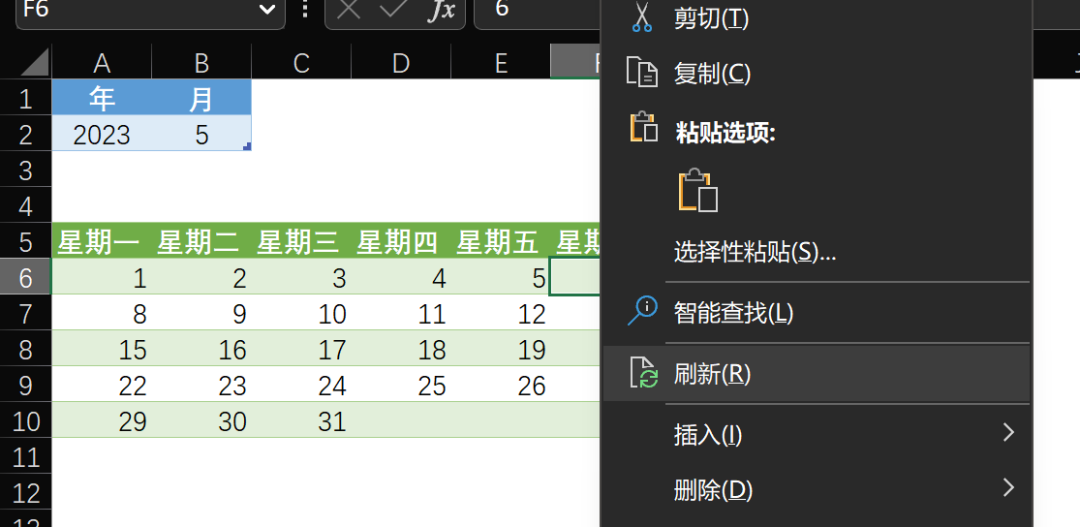The width and height of the screenshot is (1080, 527).
Task: Click the Copy icon in context menu
Action: [641, 73]
